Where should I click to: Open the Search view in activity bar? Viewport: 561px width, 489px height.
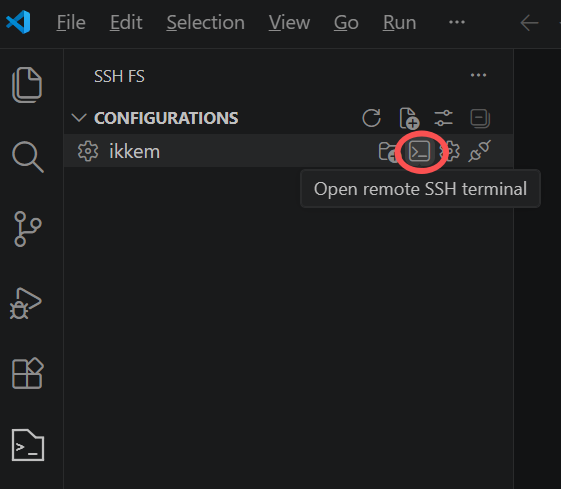(x=28, y=157)
